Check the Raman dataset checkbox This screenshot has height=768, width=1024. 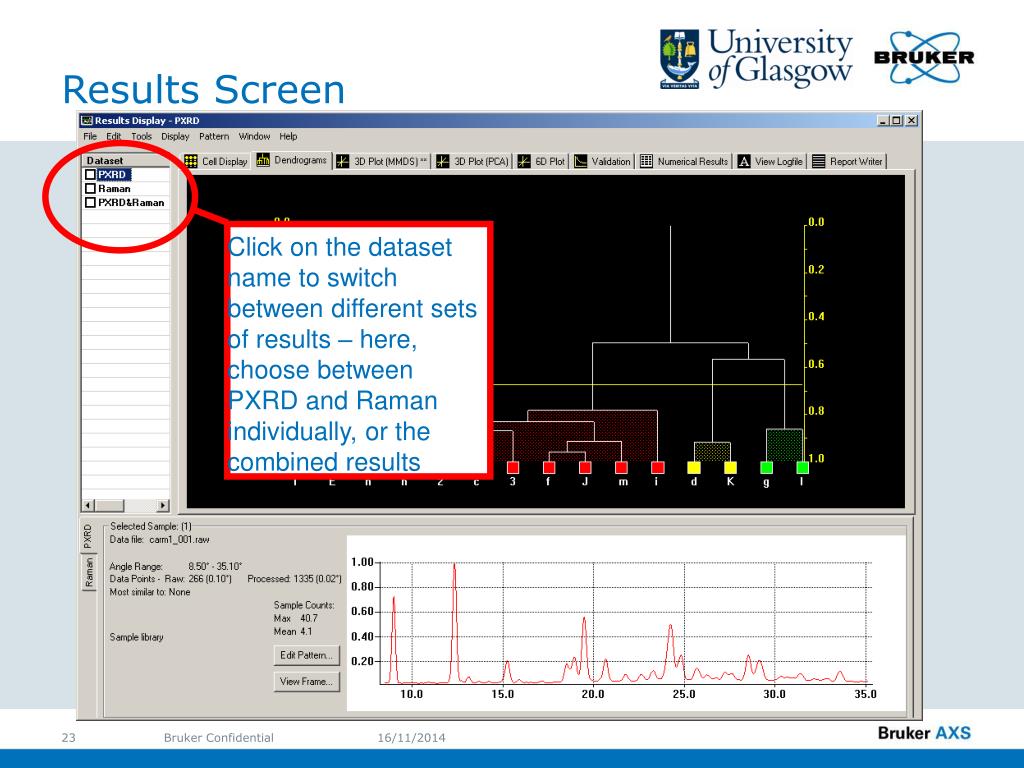[91, 188]
